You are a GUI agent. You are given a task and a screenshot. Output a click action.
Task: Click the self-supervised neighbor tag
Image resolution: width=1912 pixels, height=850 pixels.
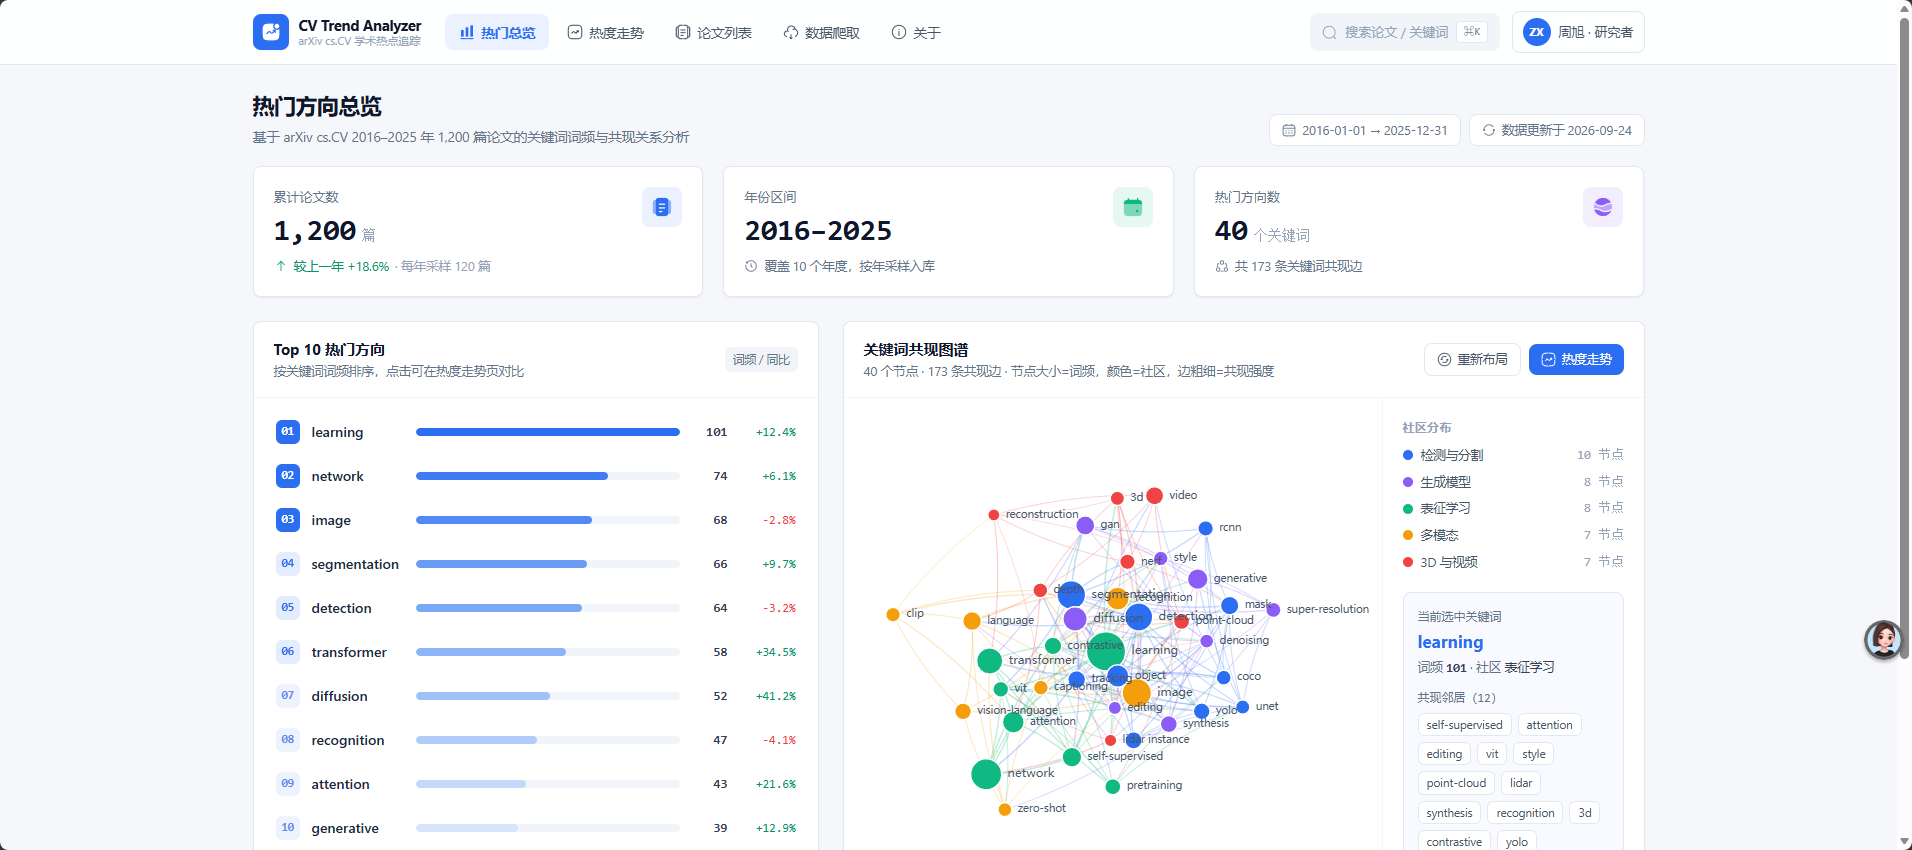(1464, 725)
